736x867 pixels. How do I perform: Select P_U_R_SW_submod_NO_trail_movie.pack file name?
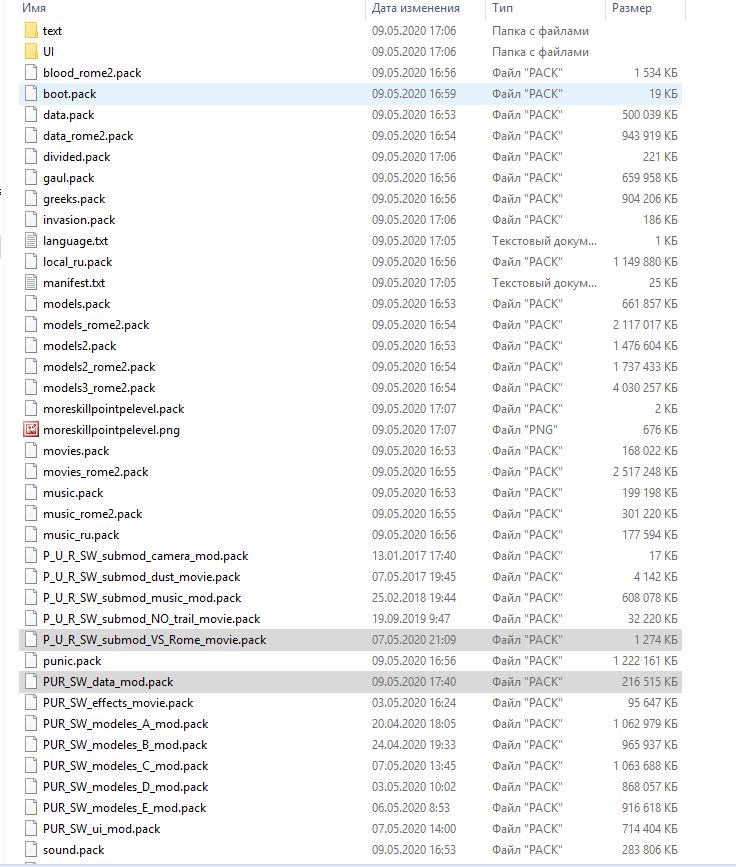click(152, 619)
